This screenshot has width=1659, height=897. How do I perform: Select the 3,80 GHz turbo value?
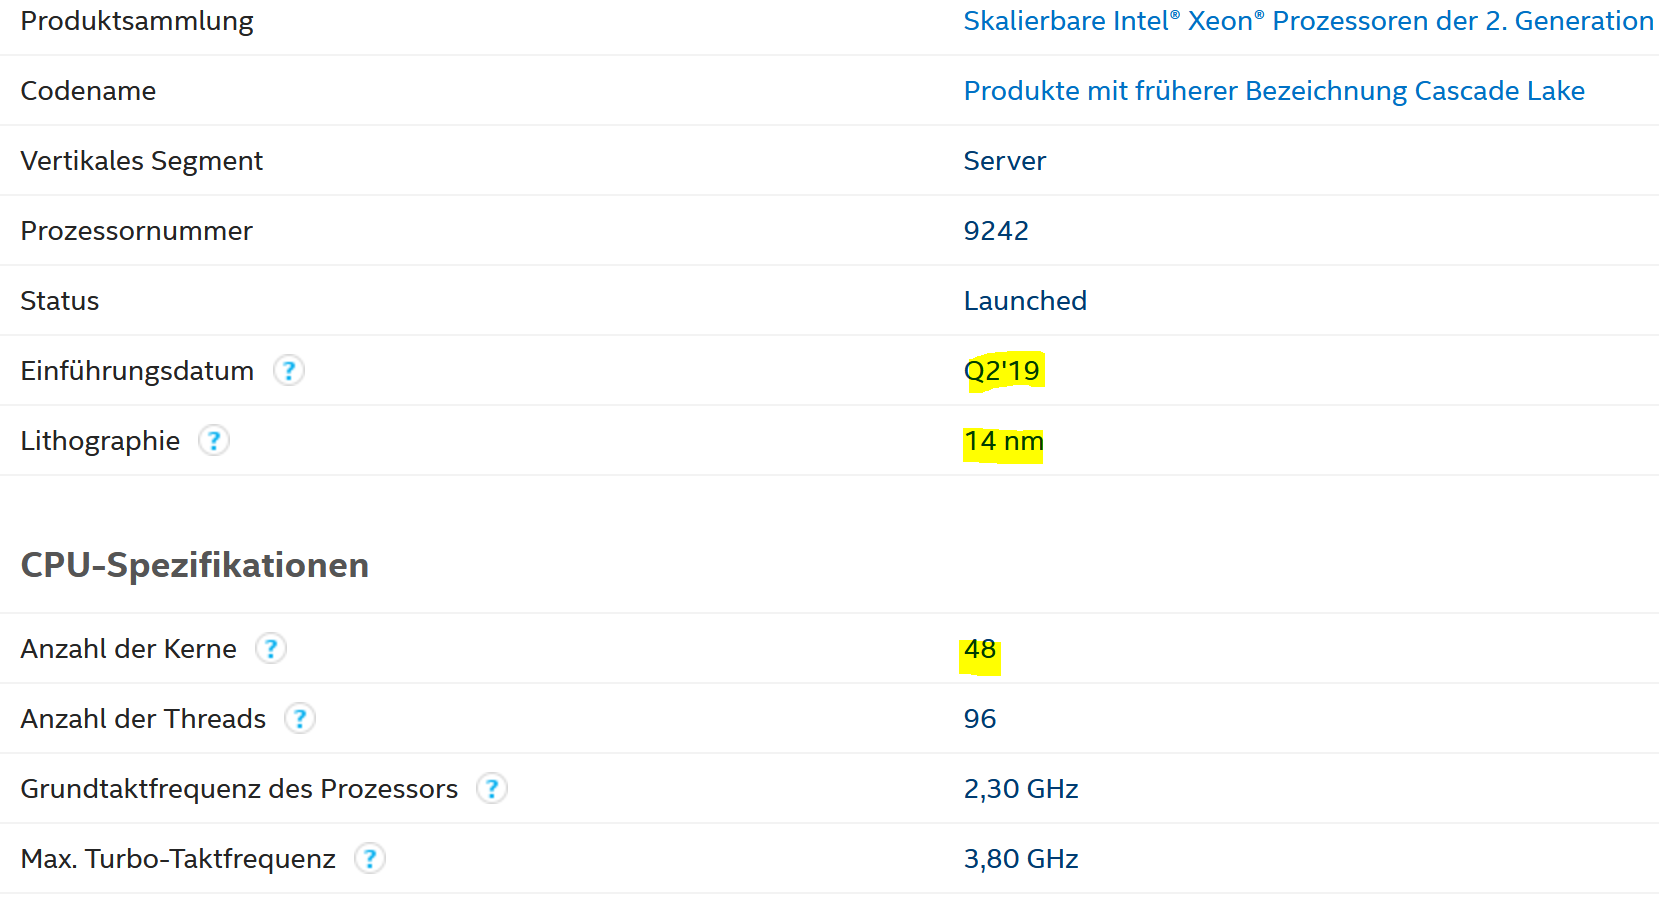1021,859
